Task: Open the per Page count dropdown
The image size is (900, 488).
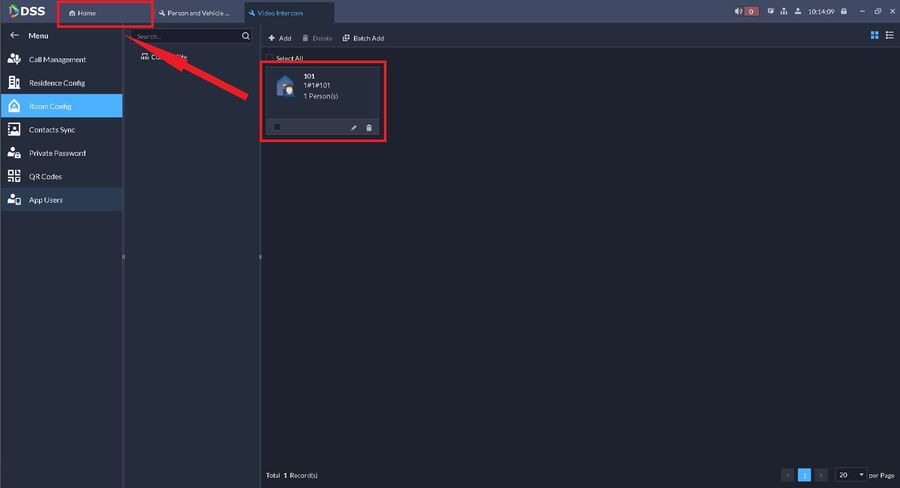Action: [851, 475]
